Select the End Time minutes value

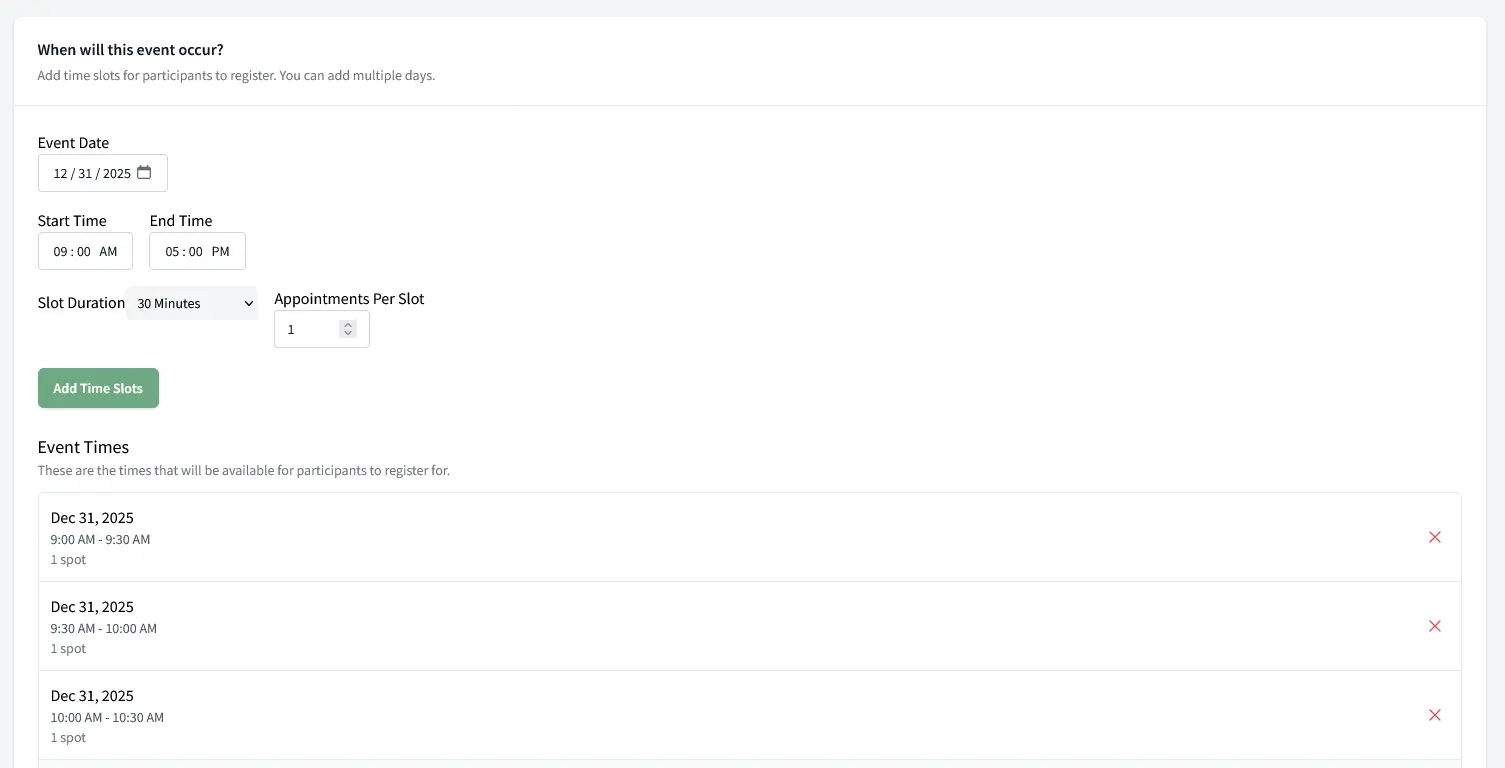pyautogui.click(x=196, y=252)
